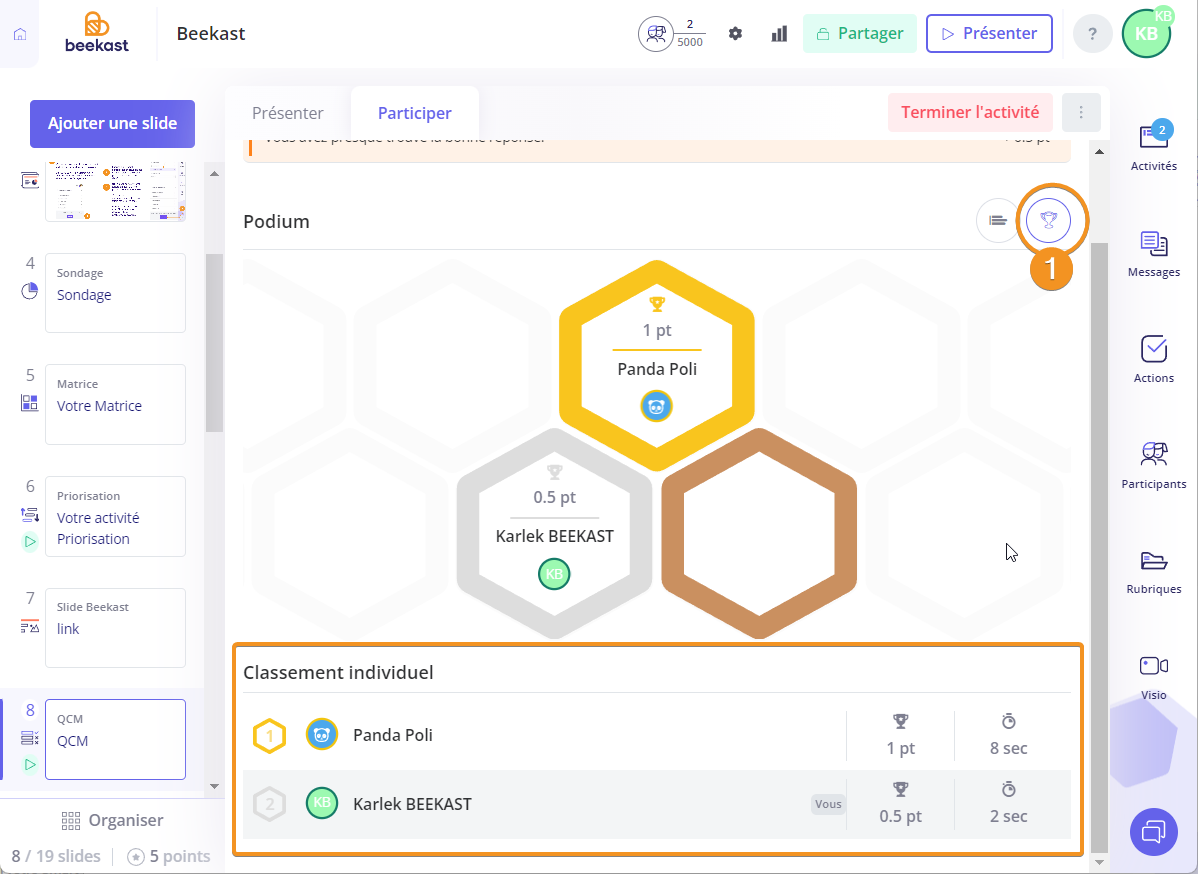Click the Partager button
Screen dimensions: 1198x874
860,34
